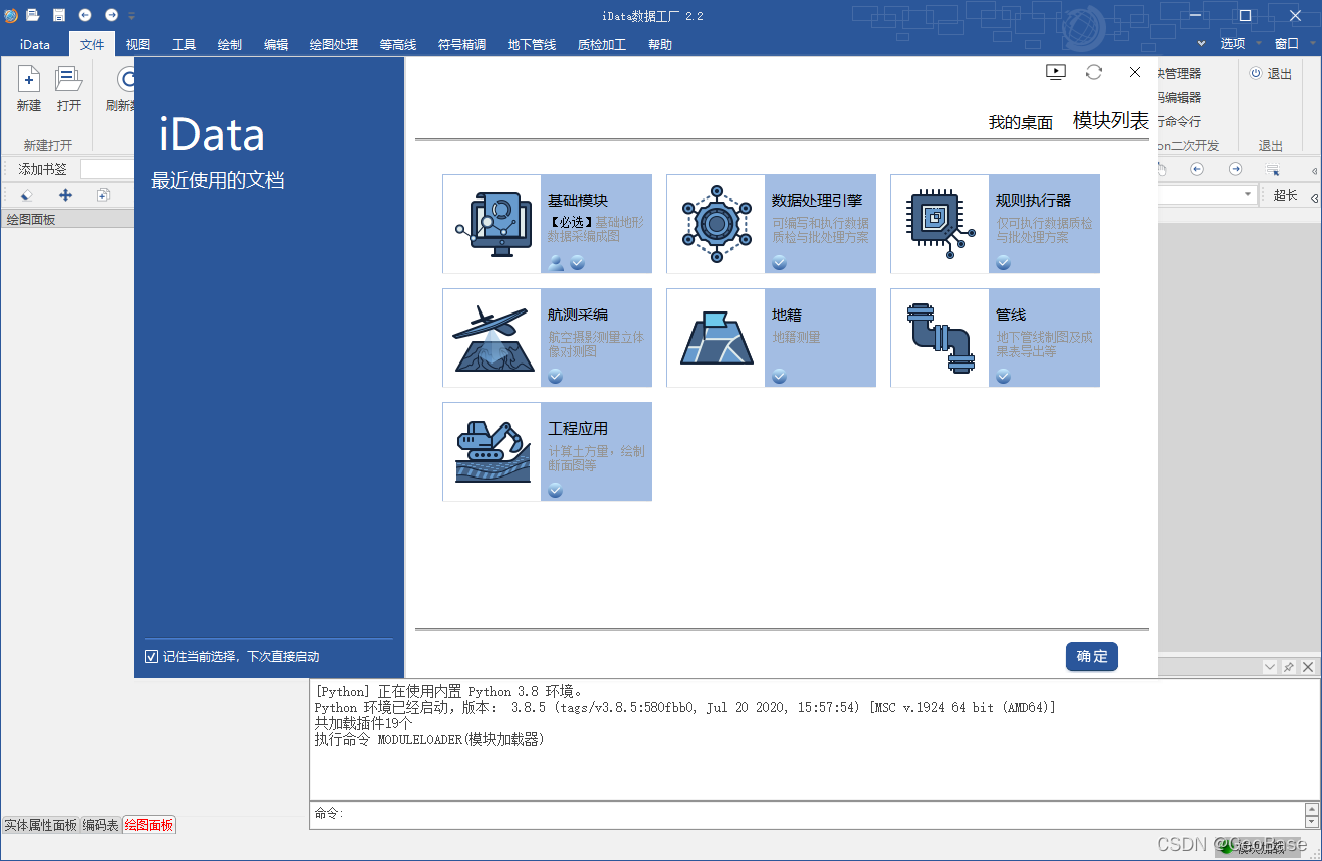
Task: Click the eraser icon in the drawing toolbar
Action: point(27,196)
